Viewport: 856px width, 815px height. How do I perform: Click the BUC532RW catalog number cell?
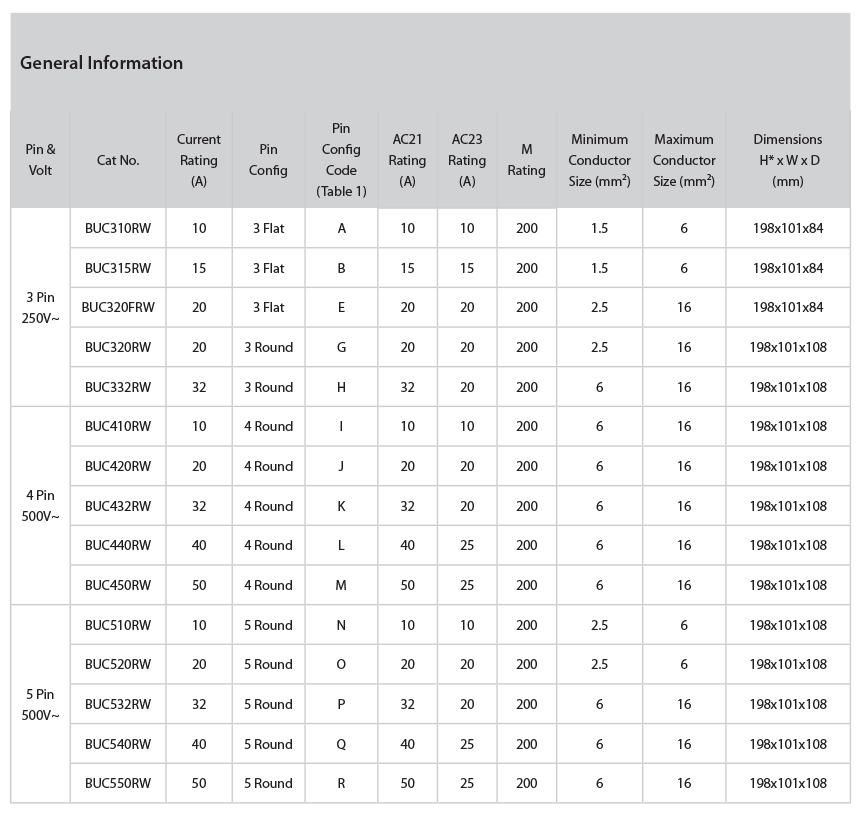pos(118,704)
